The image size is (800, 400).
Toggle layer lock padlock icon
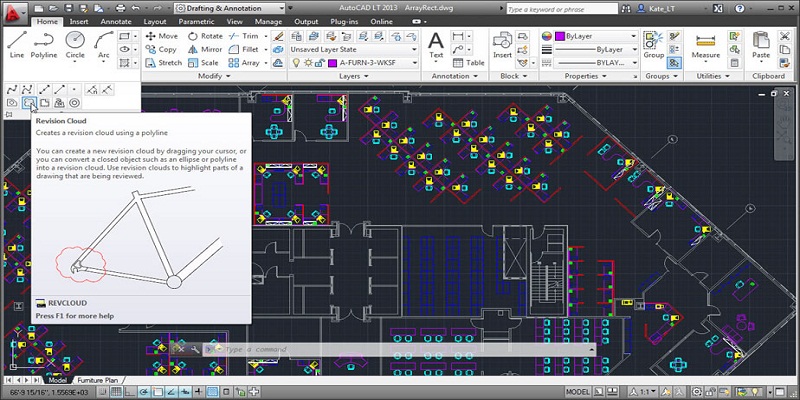tap(320, 63)
